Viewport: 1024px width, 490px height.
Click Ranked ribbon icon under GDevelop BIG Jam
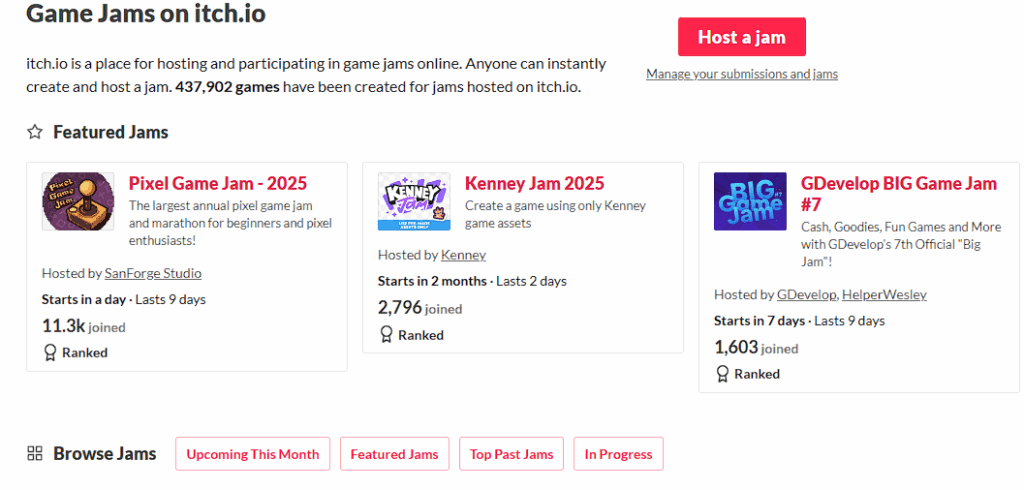(x=722, y=373)
